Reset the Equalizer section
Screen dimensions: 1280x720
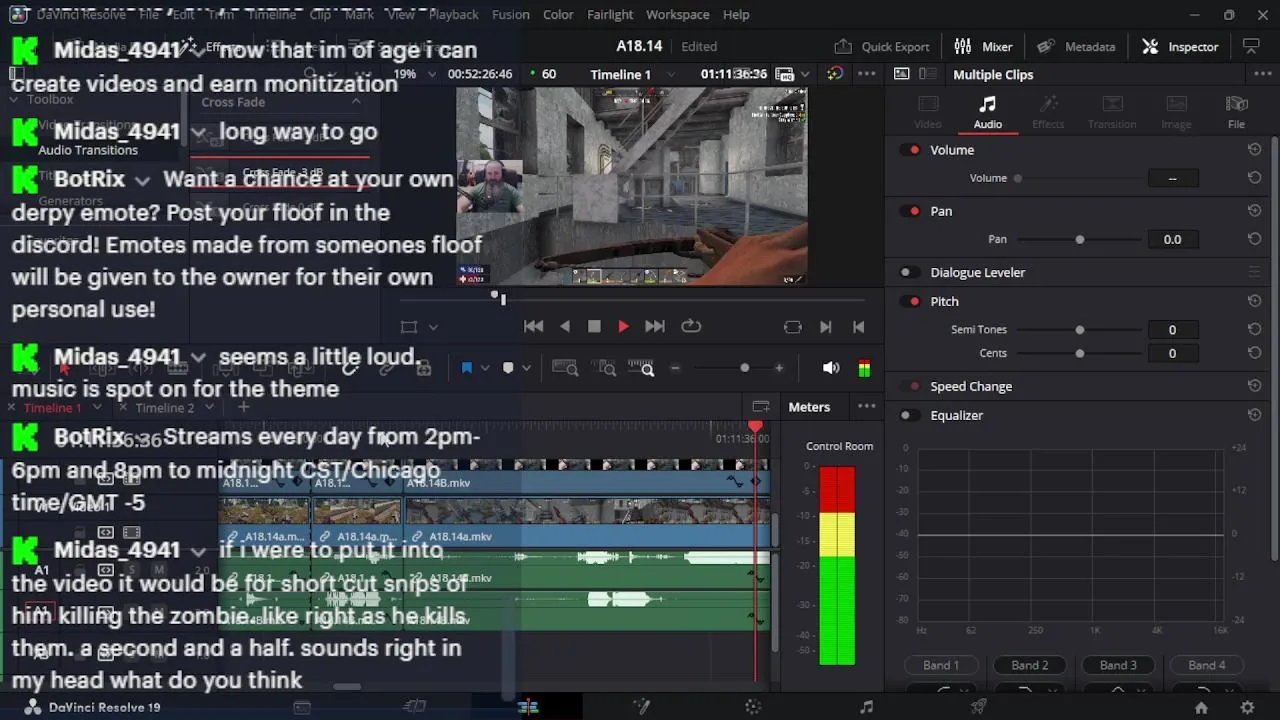click(x=1254, y=415)
